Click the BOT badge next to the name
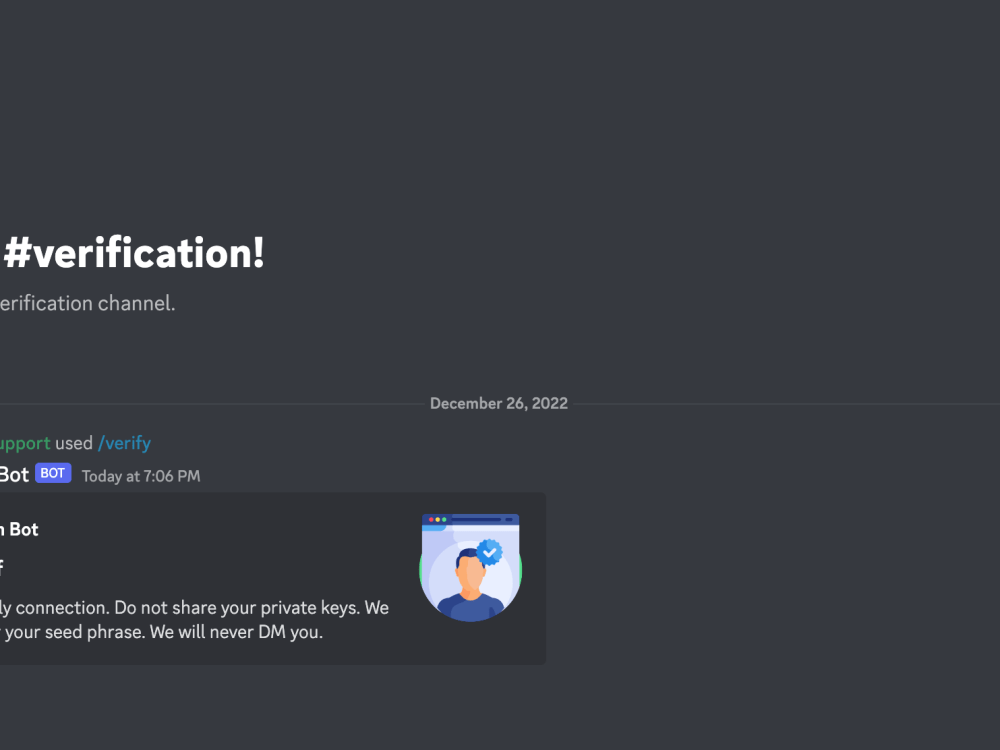 tap(52, 473)
